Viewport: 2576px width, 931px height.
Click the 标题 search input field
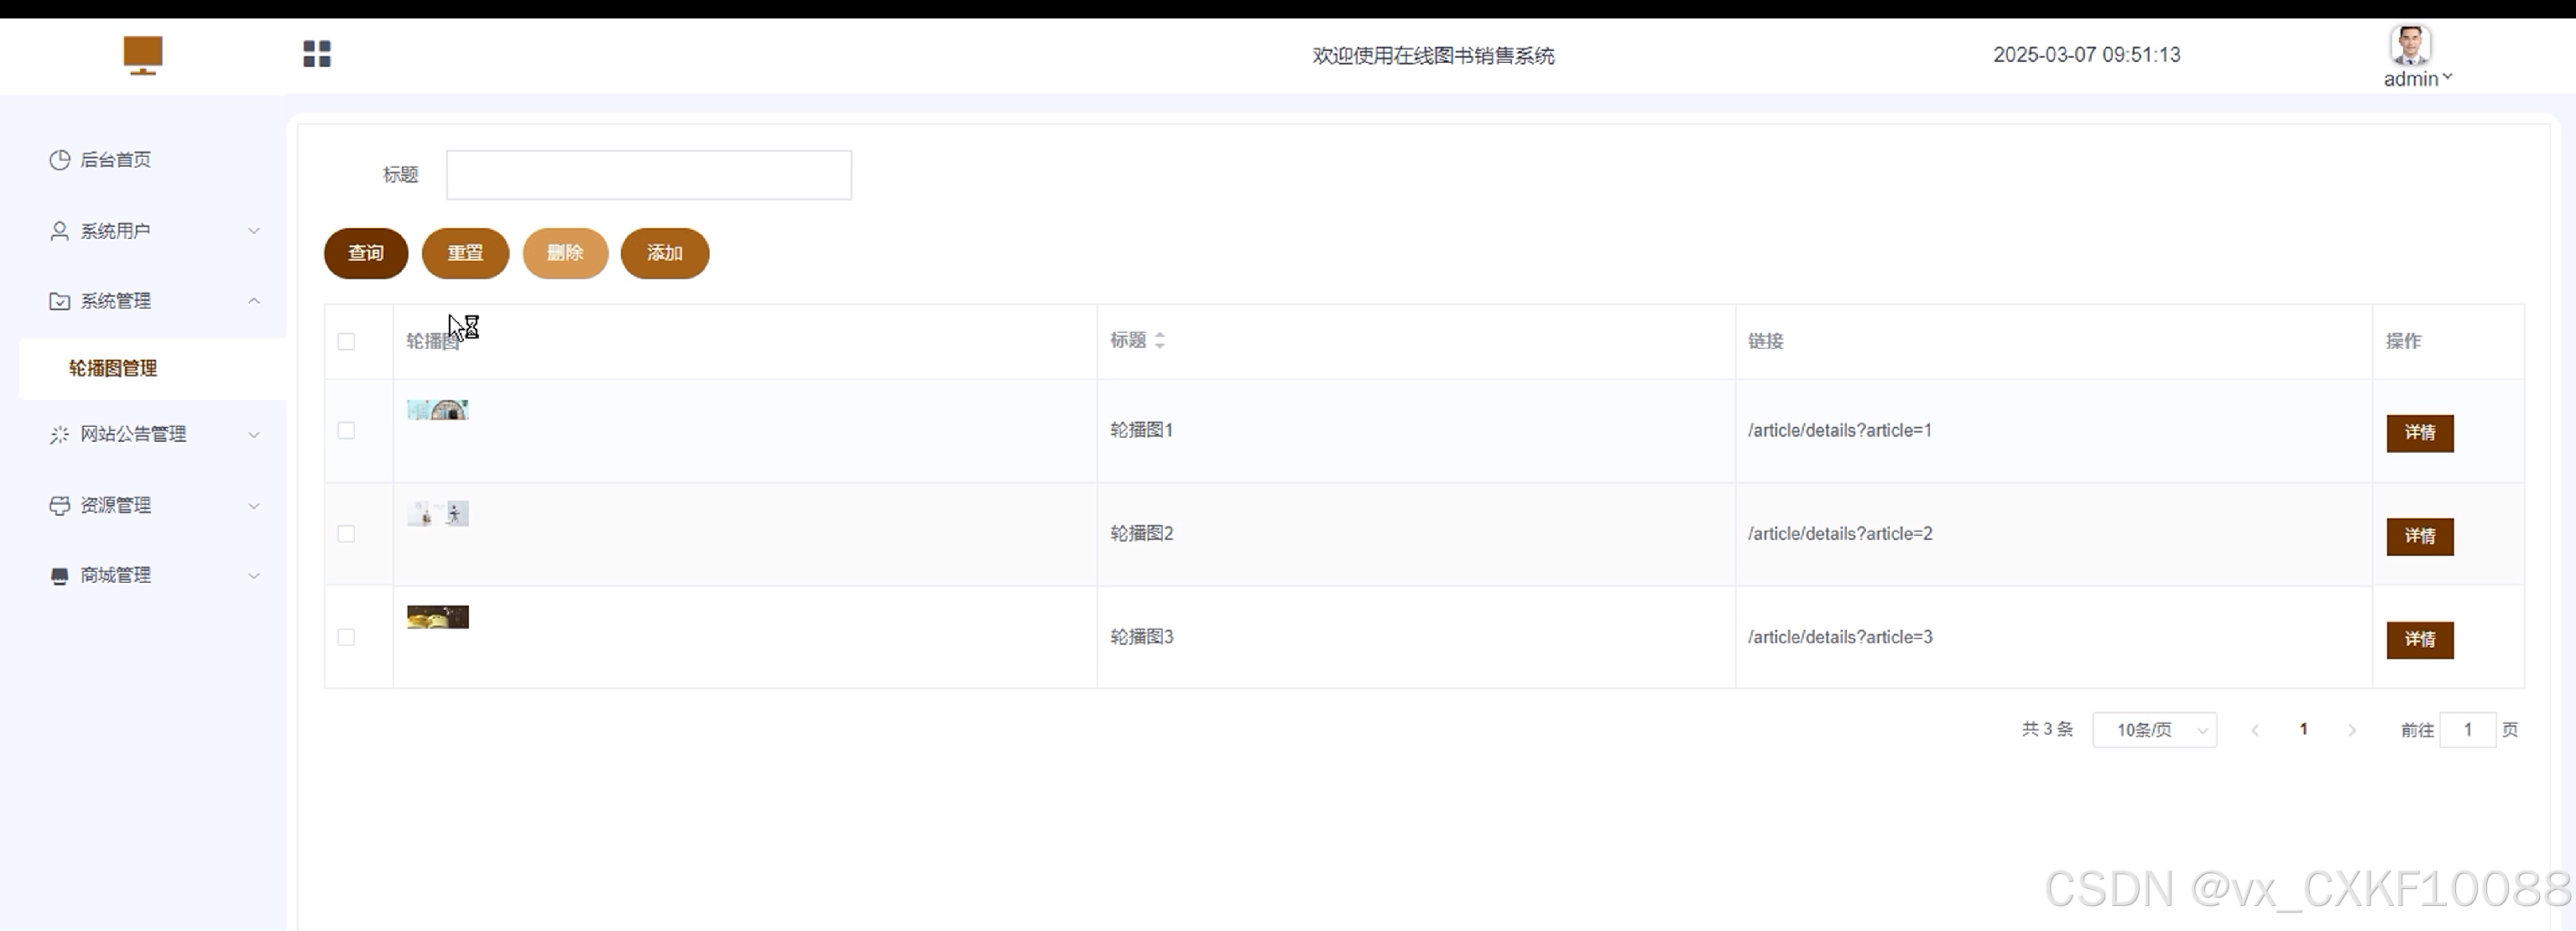648,175
